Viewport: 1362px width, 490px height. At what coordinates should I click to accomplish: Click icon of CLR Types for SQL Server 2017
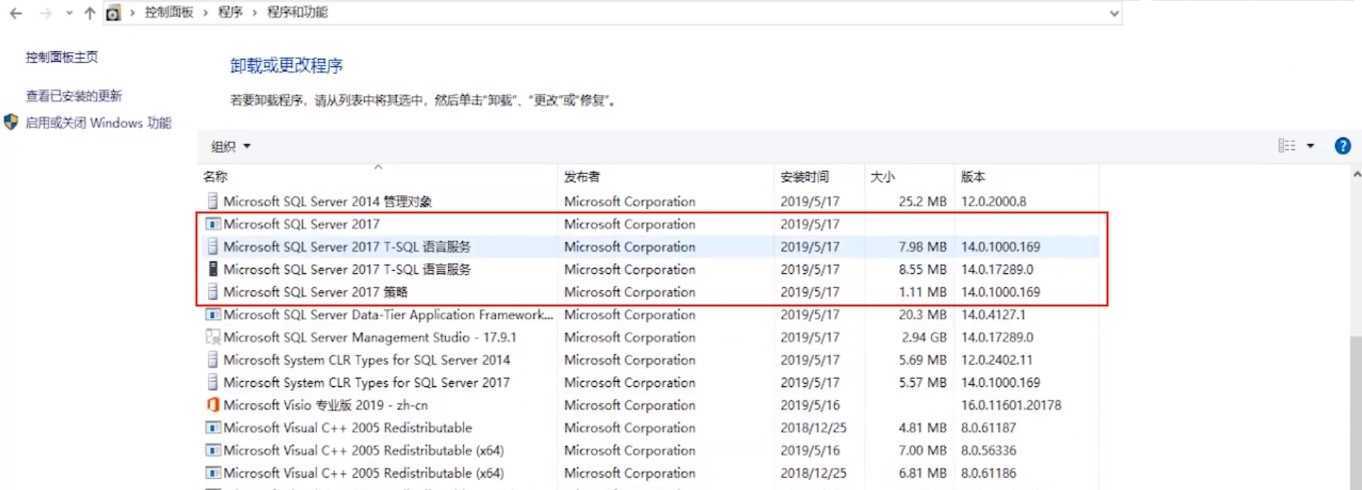click(212, 382)
